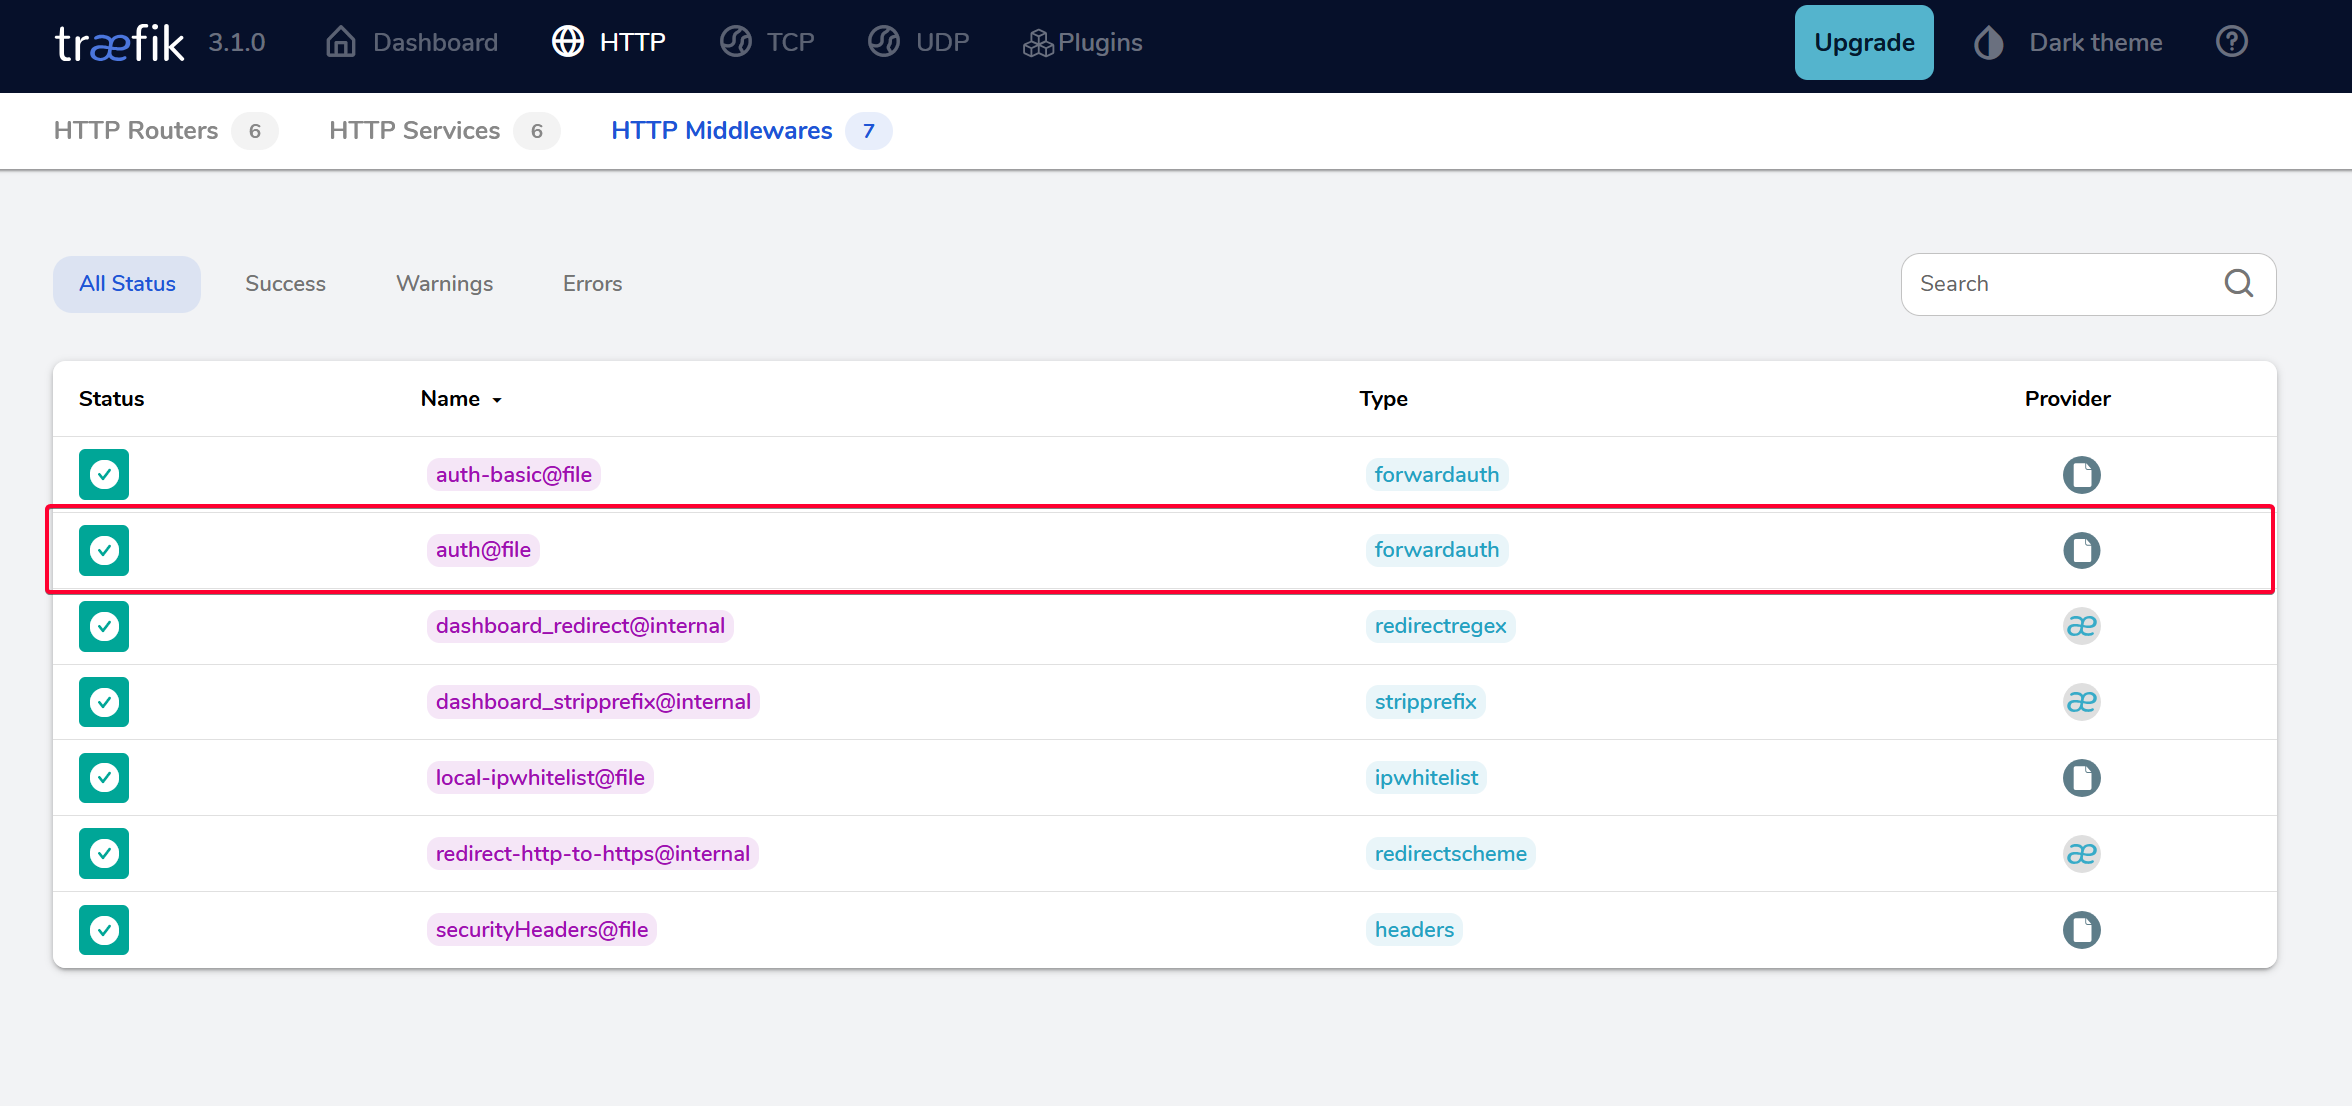Click success status icon for auth-basic@file
Screen dimensions: 2352x1106
click(x=104, y=474)
